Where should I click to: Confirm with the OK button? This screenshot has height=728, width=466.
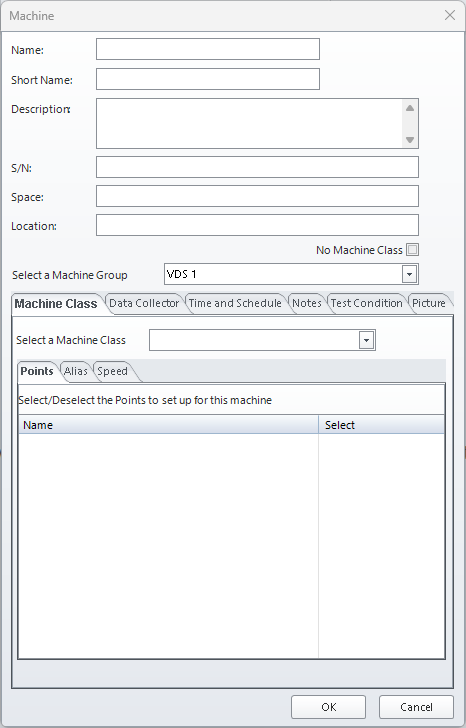click(329, 707)
